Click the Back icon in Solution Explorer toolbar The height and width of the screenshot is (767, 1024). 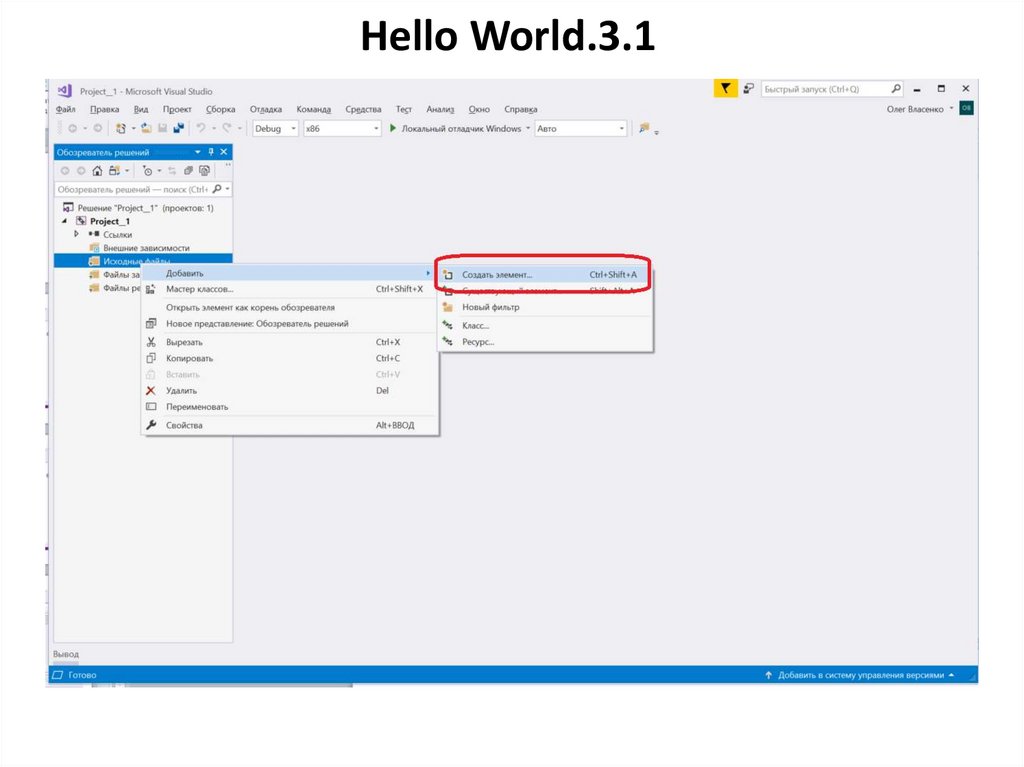[x=65, y=171]
